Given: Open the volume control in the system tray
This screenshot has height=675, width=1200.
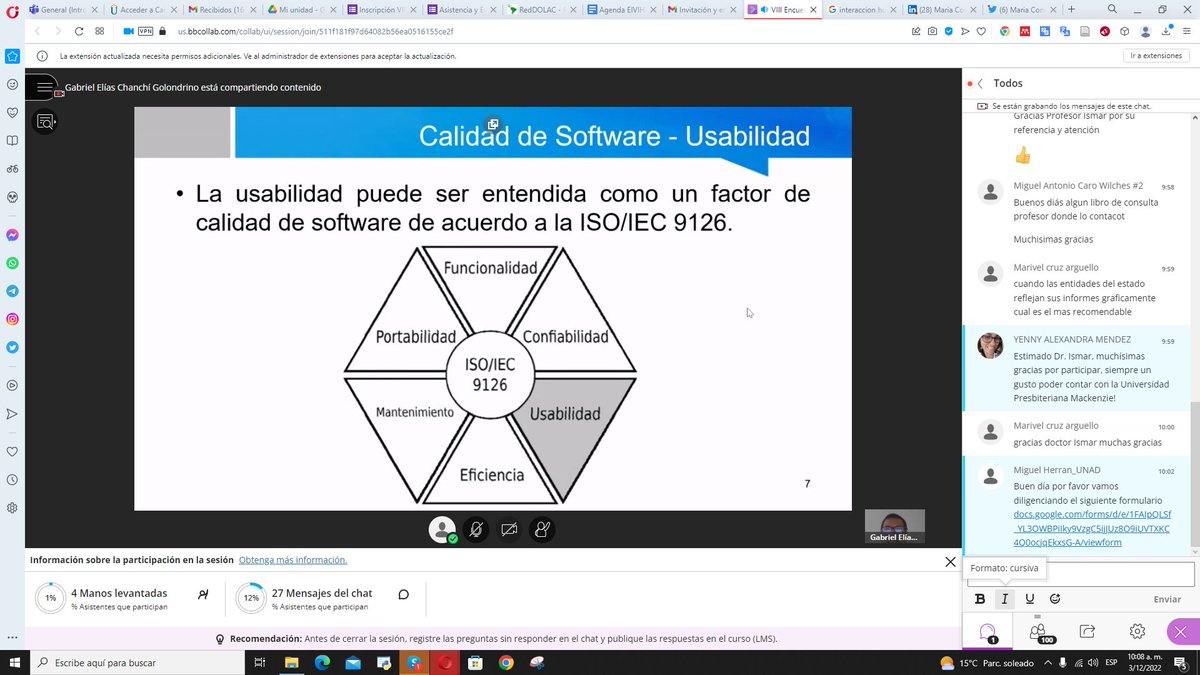Looking at the screenshot, I should point(1092,662).
